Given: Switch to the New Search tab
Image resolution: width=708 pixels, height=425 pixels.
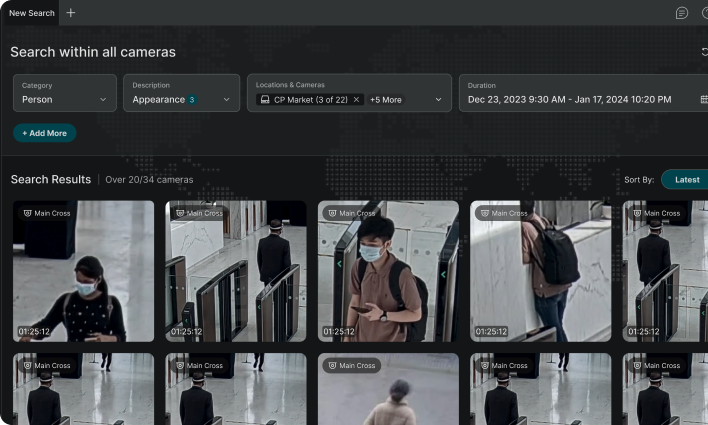Looking at the screenshot, I should coord(32,13).
